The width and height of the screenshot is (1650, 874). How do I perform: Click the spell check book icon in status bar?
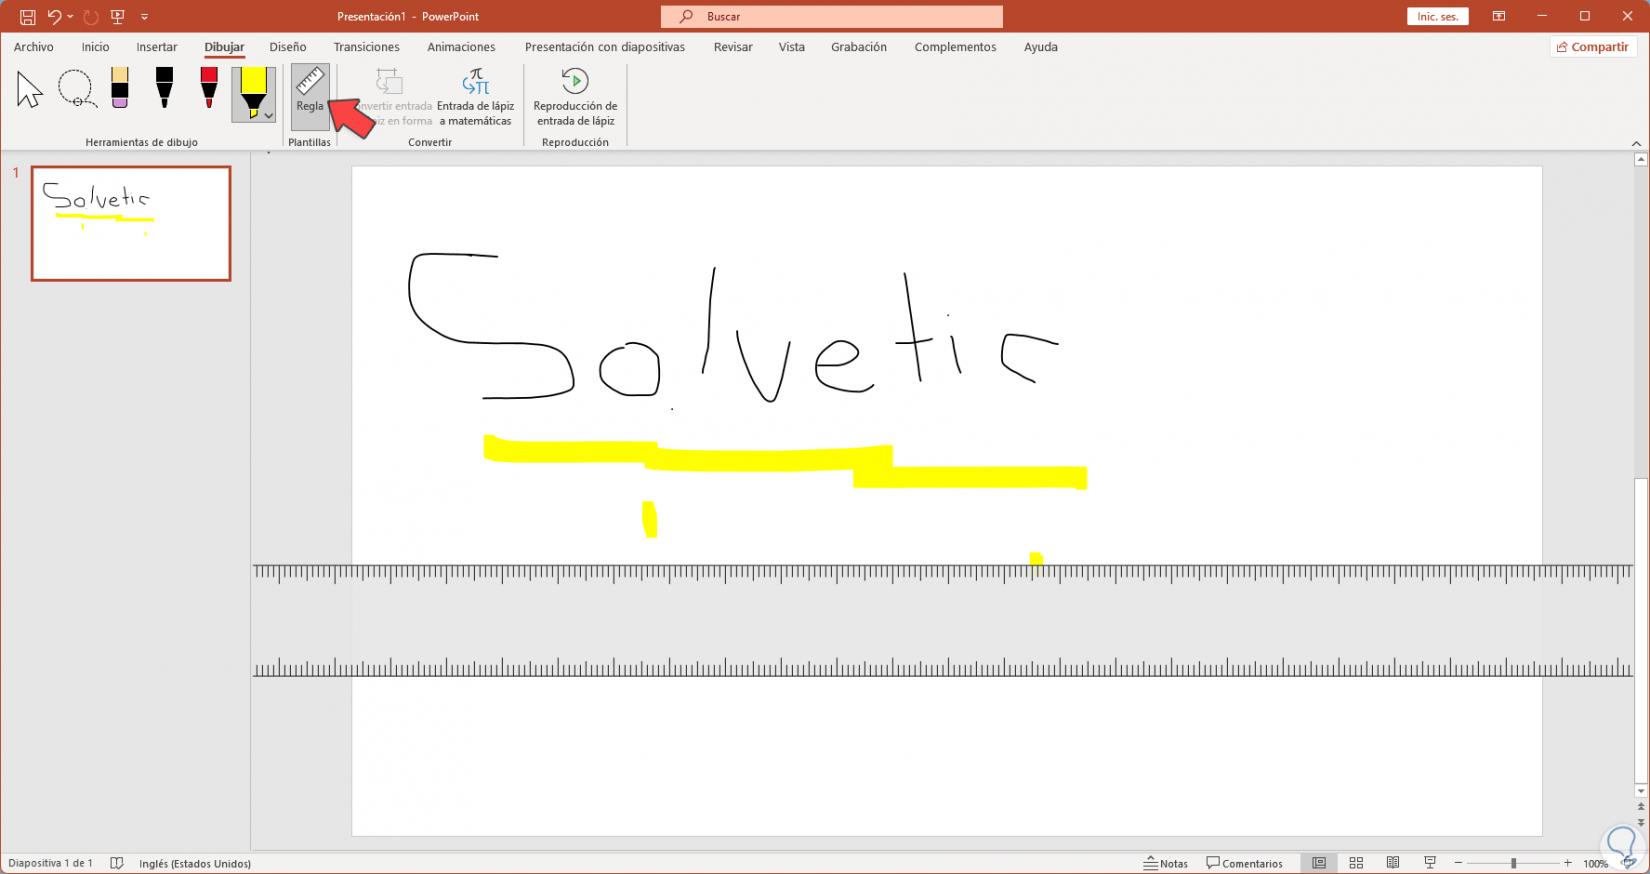click(x=117, y=863)
